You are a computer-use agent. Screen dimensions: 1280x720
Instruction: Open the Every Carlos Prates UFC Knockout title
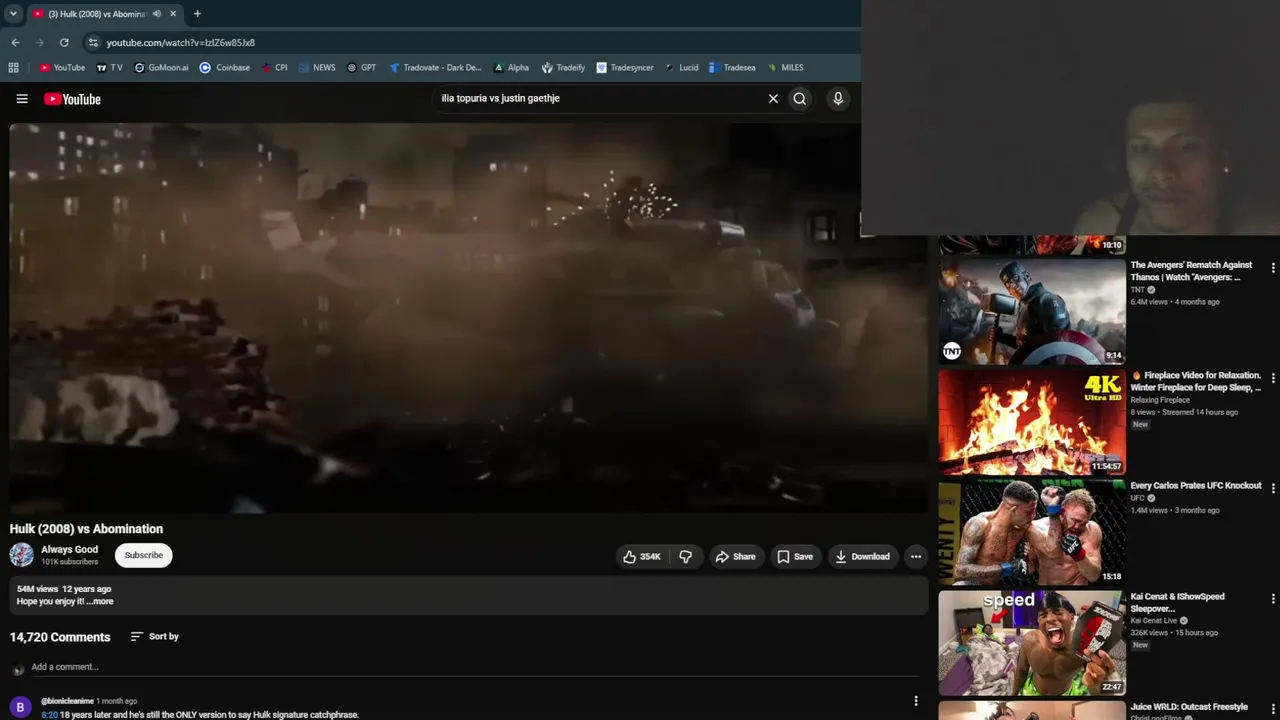[x=1196, y=486]
